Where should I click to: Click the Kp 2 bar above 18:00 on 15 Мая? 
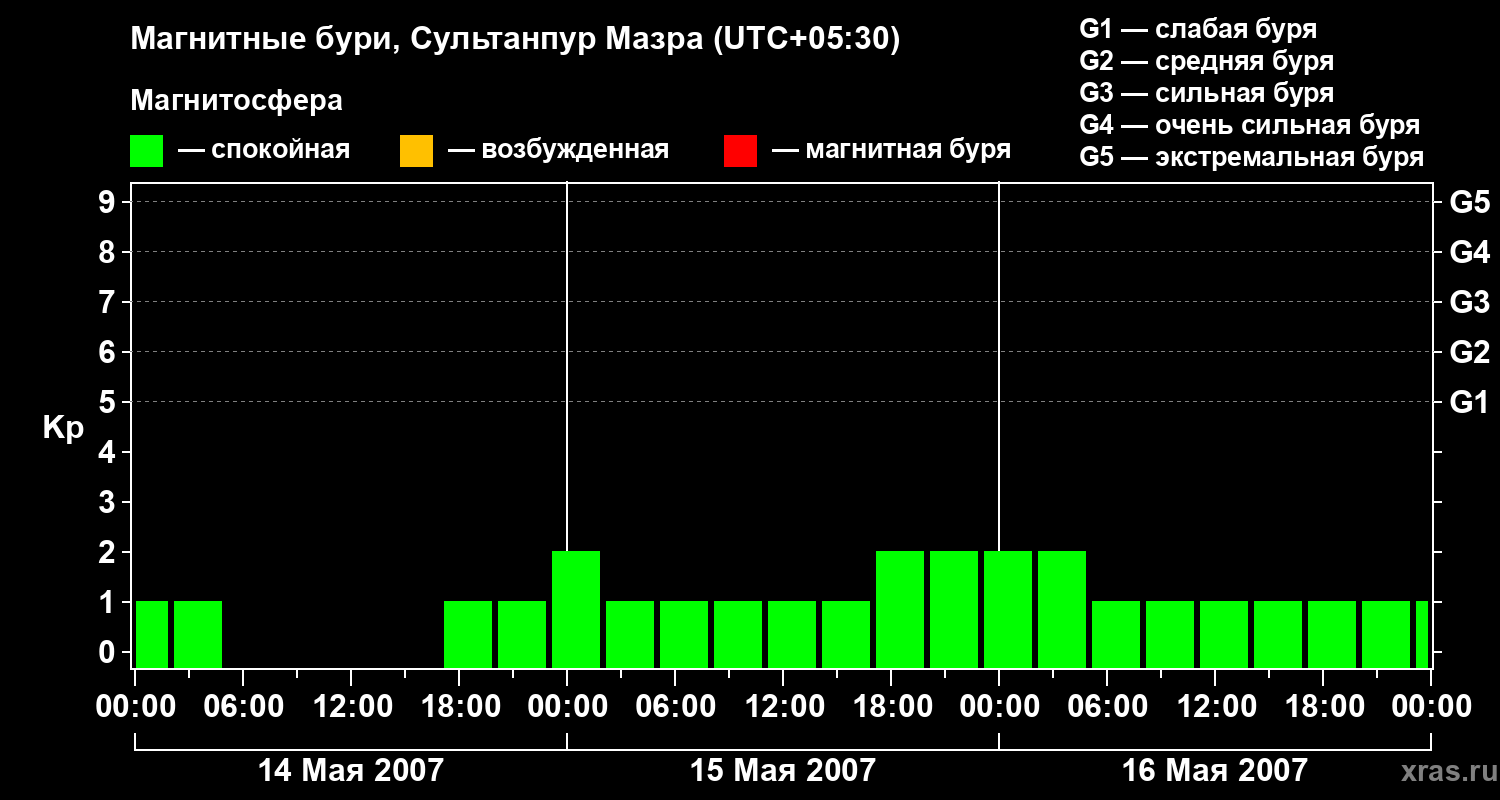900,610
